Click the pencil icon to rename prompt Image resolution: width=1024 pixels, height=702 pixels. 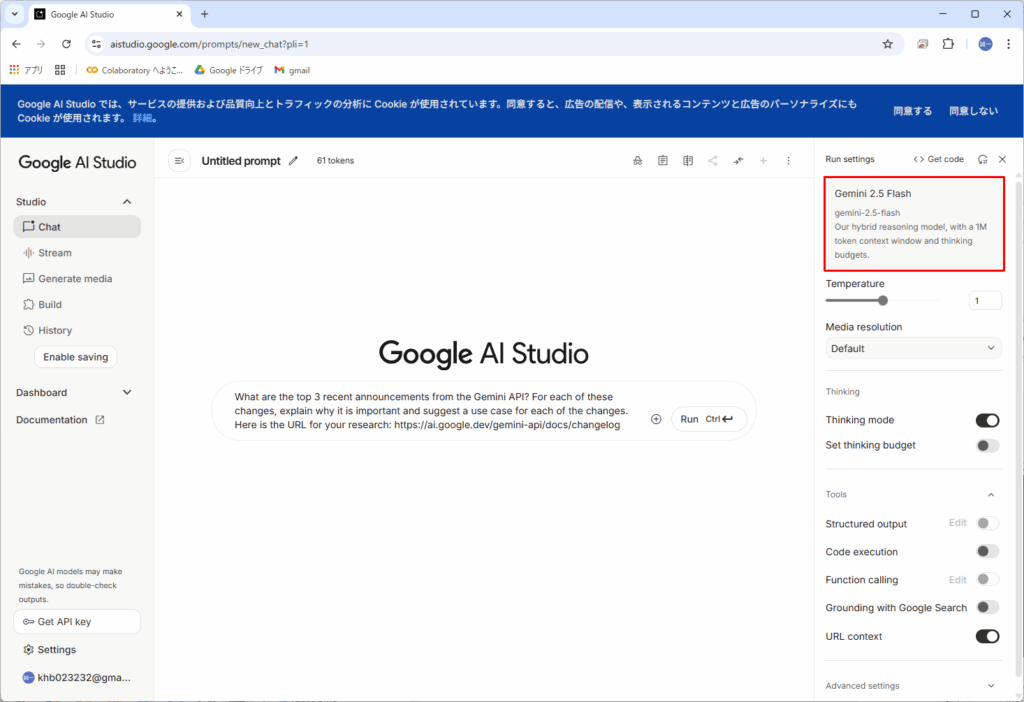pyautogui.click(x=293, y=161)
